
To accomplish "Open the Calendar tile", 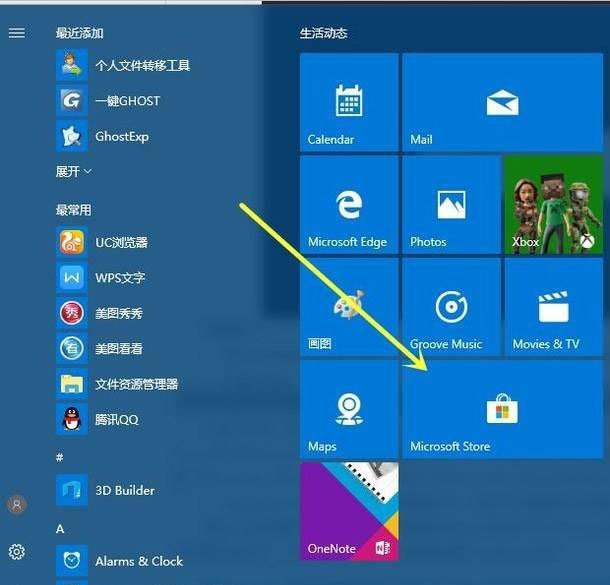I will tap(349, 103).
